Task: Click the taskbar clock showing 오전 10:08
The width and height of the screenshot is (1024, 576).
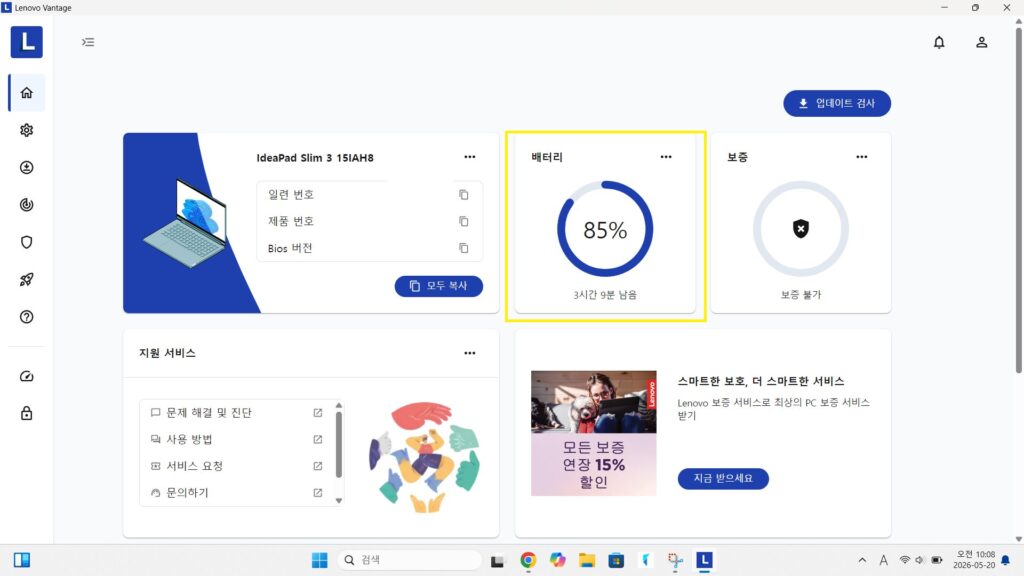Action: (975, 560)
